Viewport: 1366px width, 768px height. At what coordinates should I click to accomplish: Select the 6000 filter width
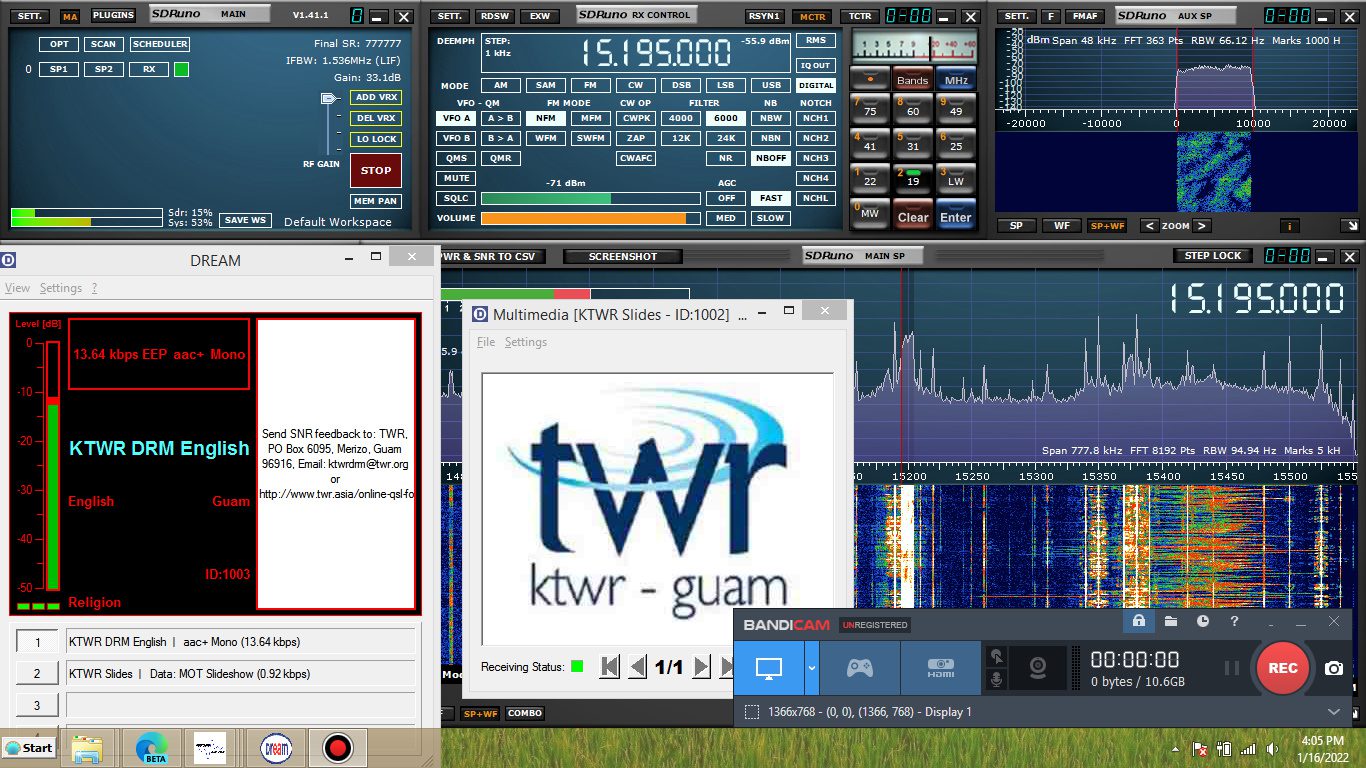point(726,118)
